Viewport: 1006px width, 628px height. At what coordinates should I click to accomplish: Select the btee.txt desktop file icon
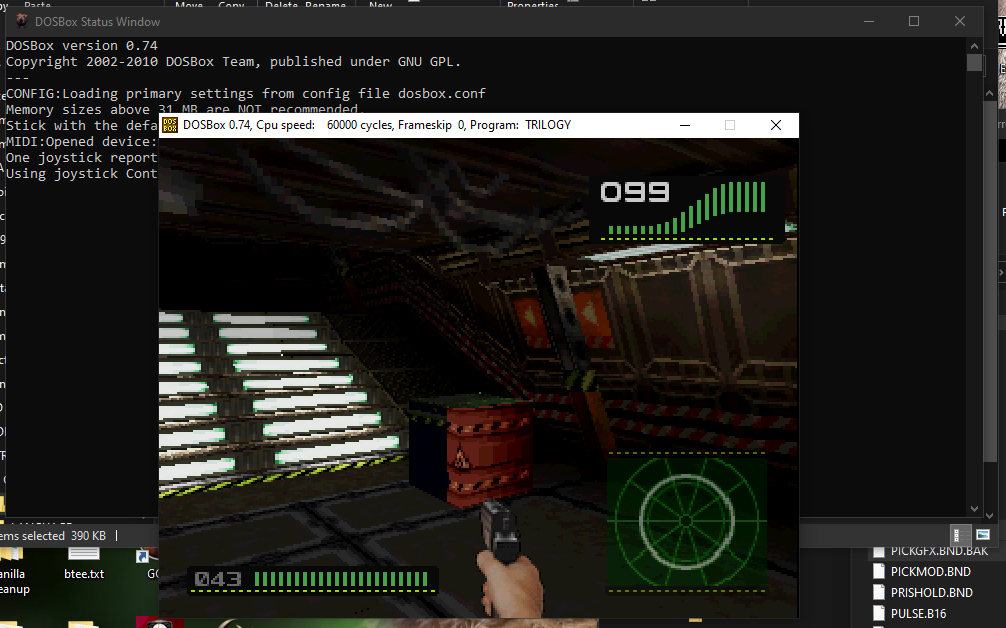point(83,555)
